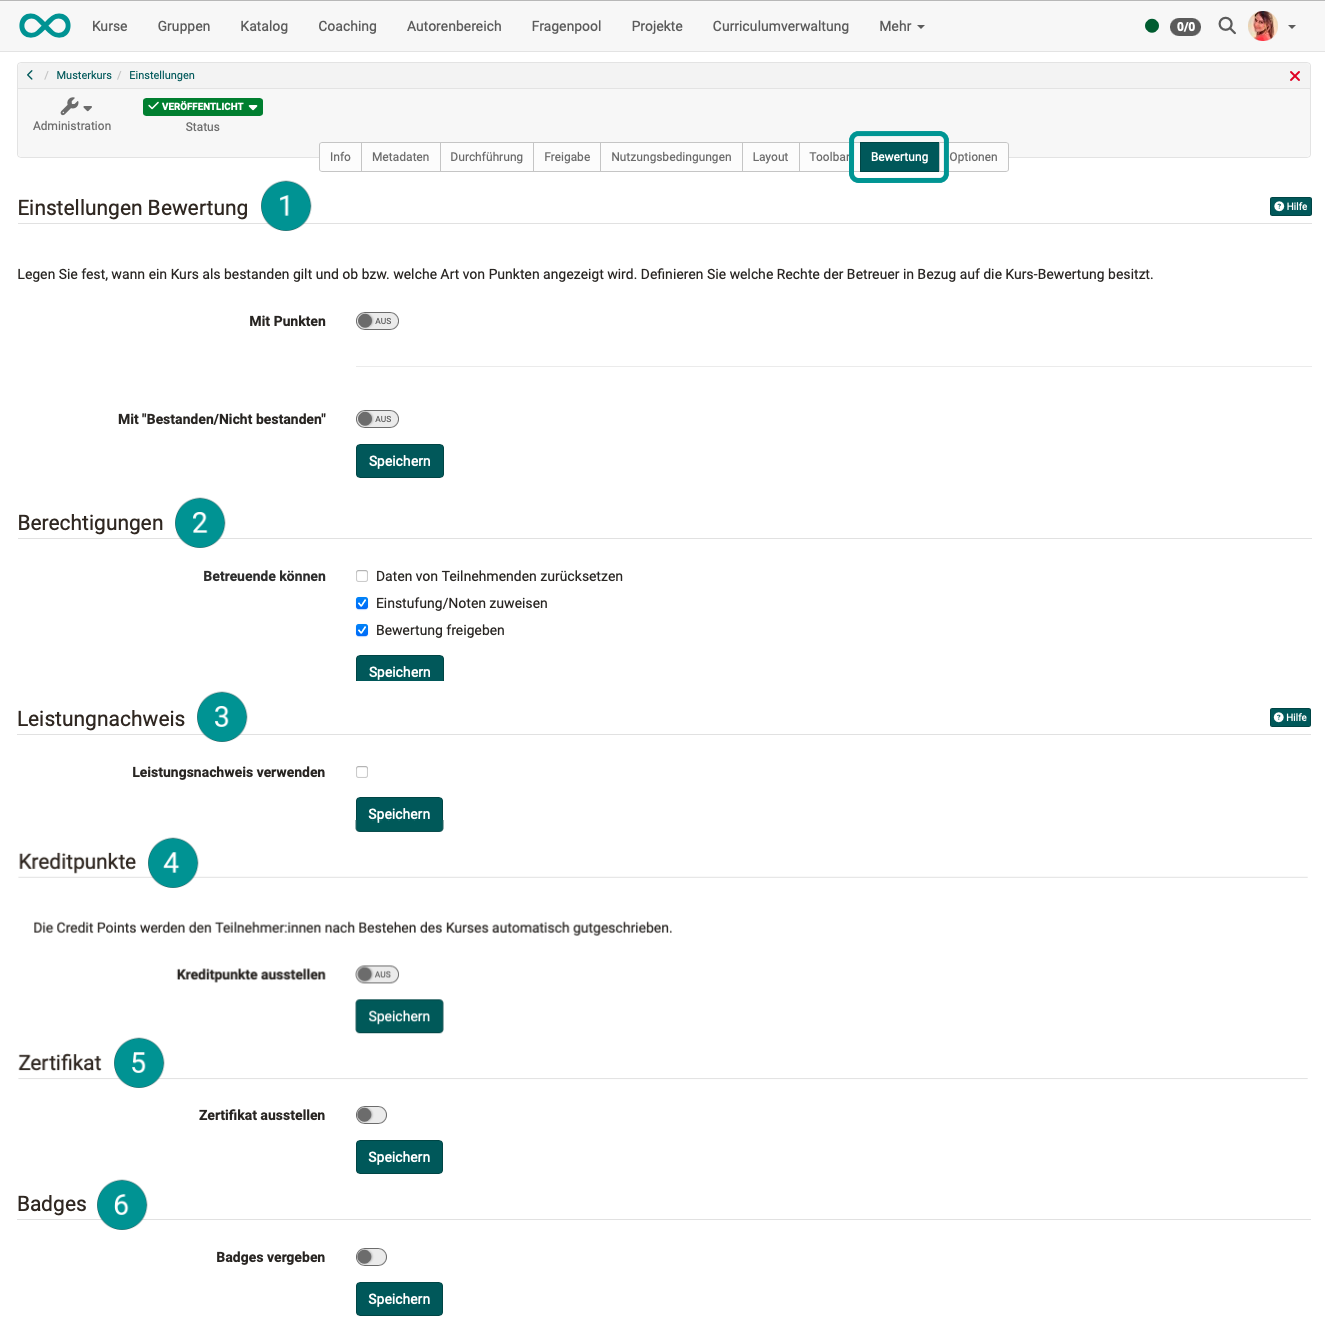Click the green online status indicator
This screenshot has height=1338, width=1325.
(1151, 27)
